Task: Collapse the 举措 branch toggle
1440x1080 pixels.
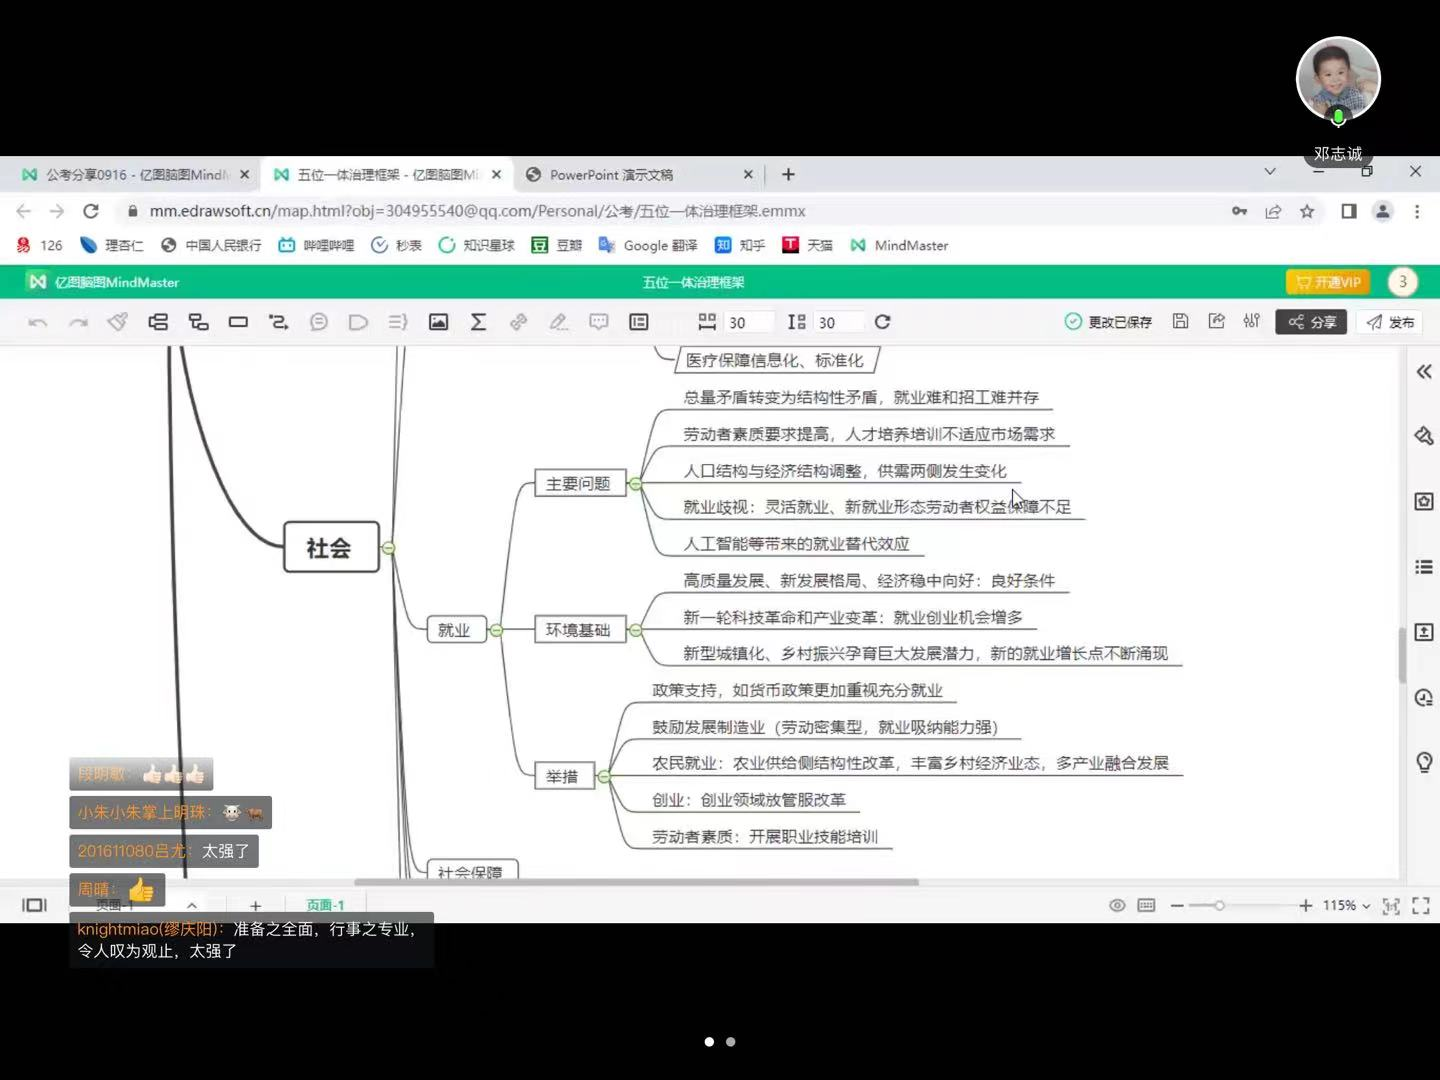Action: tap(604, 777)
